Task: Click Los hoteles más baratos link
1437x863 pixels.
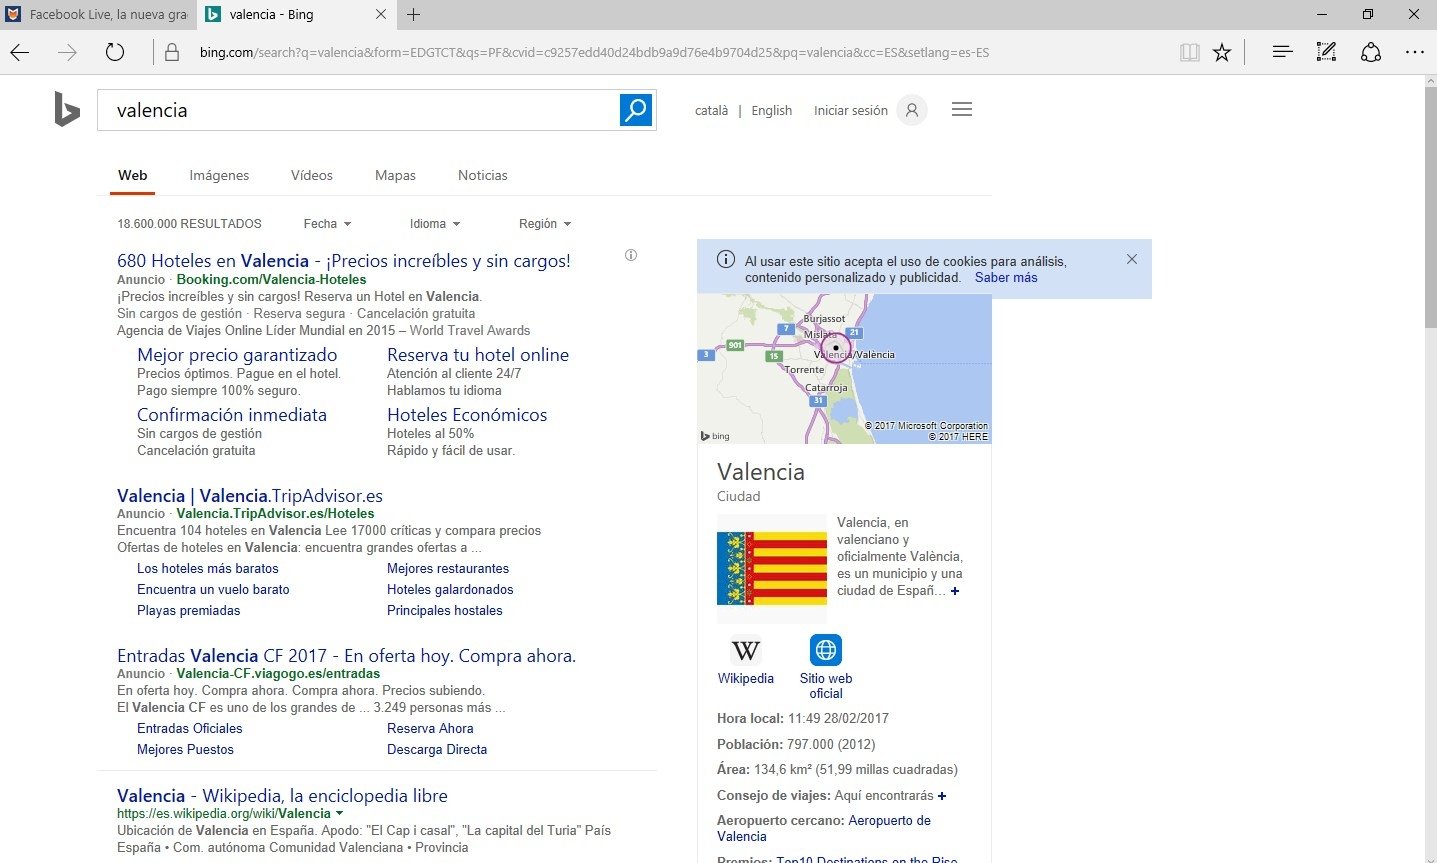Action: click(208, 569)
